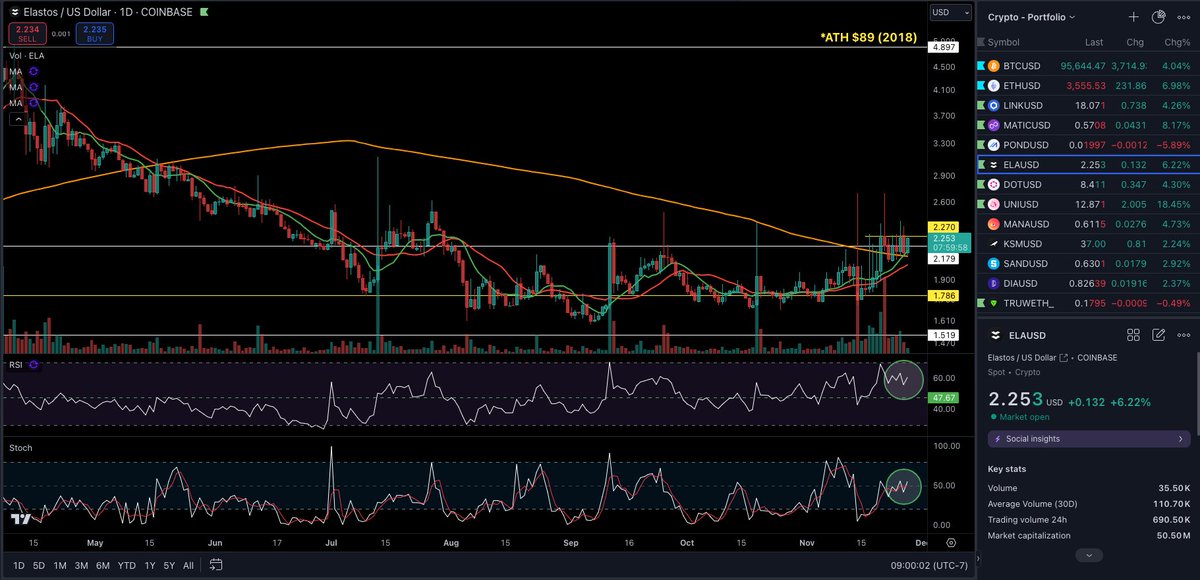
Task: Expand the Social insights banner
Action: [x=1088, y=438]
